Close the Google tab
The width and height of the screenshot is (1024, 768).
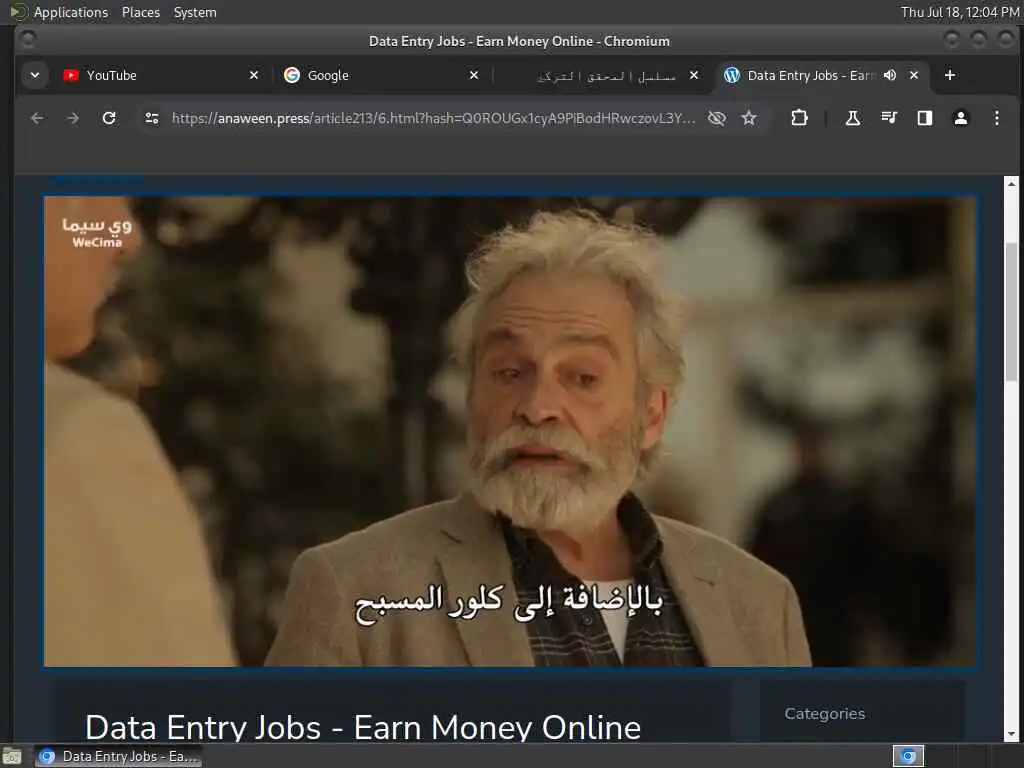[x=474, y=75]
